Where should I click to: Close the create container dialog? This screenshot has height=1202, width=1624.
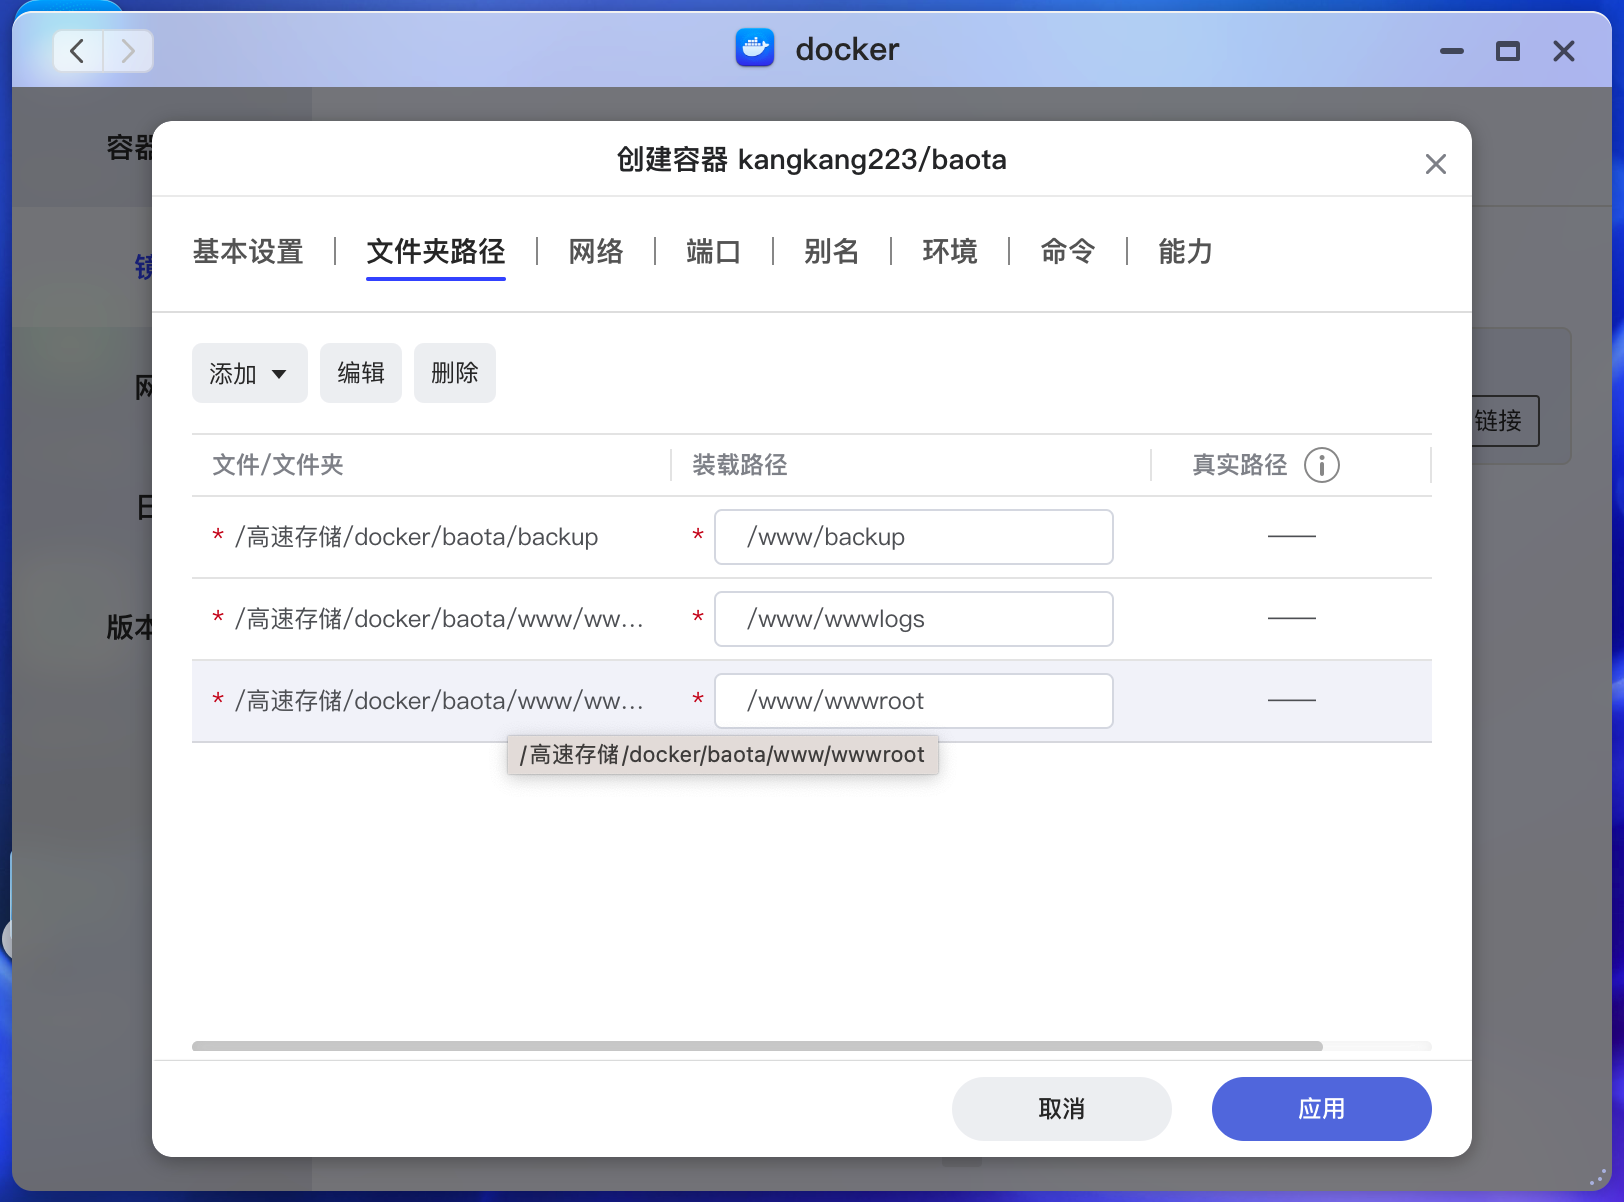pyautogui.click(x=1435, y=164)
